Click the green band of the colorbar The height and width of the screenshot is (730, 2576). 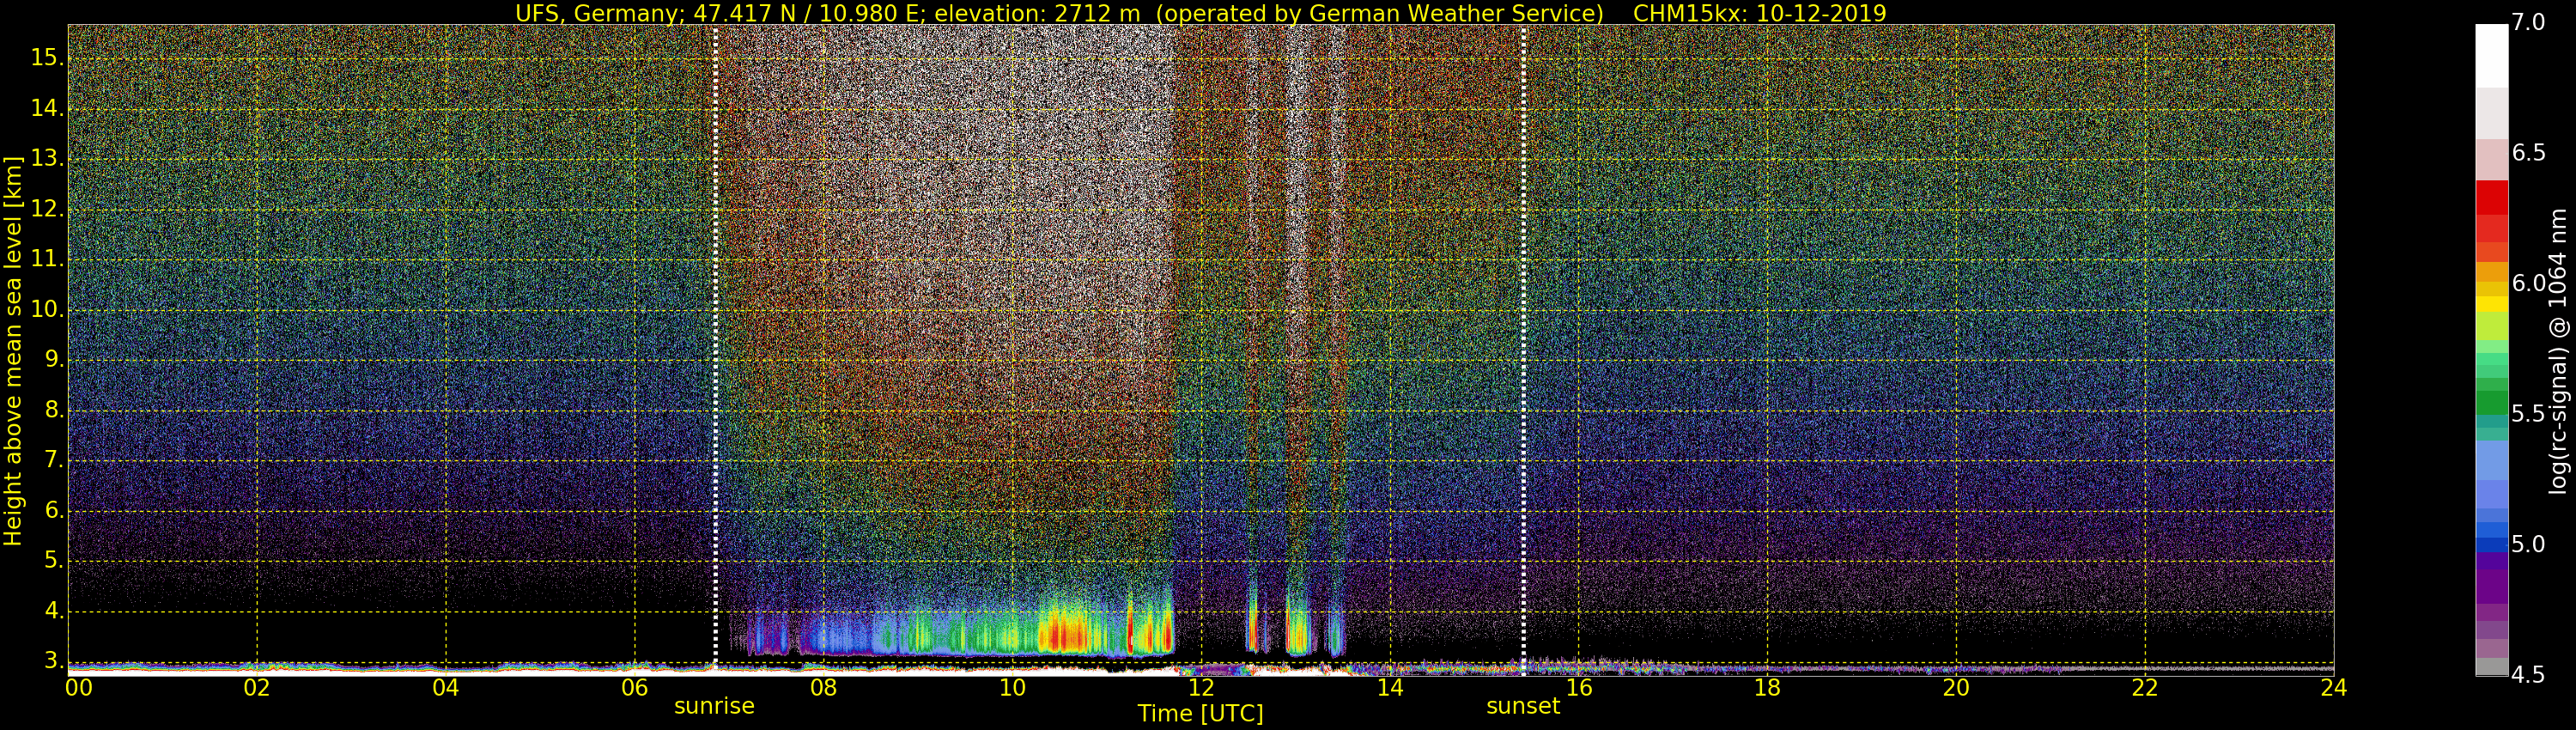(2491, 402)
